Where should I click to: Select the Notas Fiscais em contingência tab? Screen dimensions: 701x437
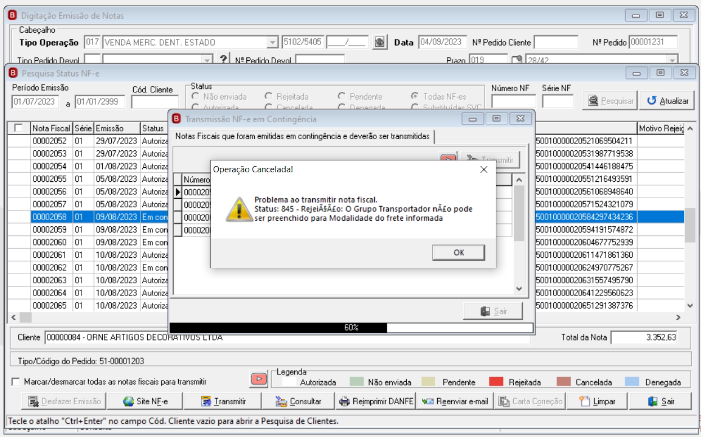click(x=302, y=136)
